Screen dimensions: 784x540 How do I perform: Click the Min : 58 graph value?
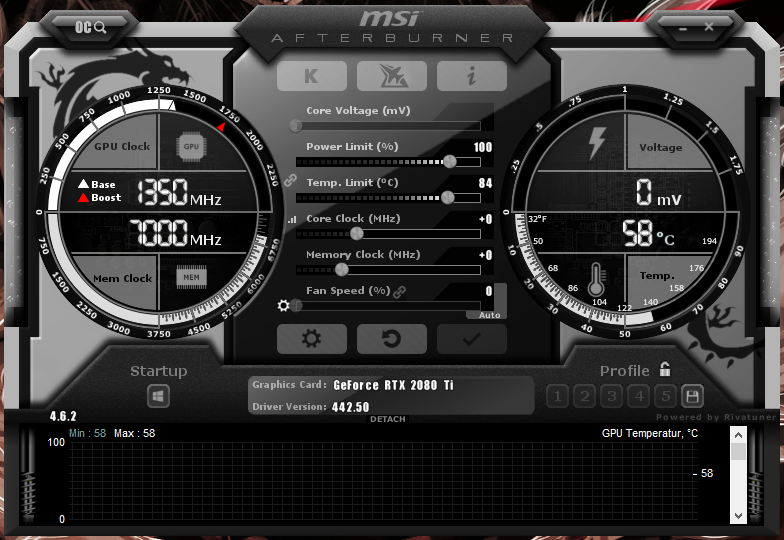point(88,433)
